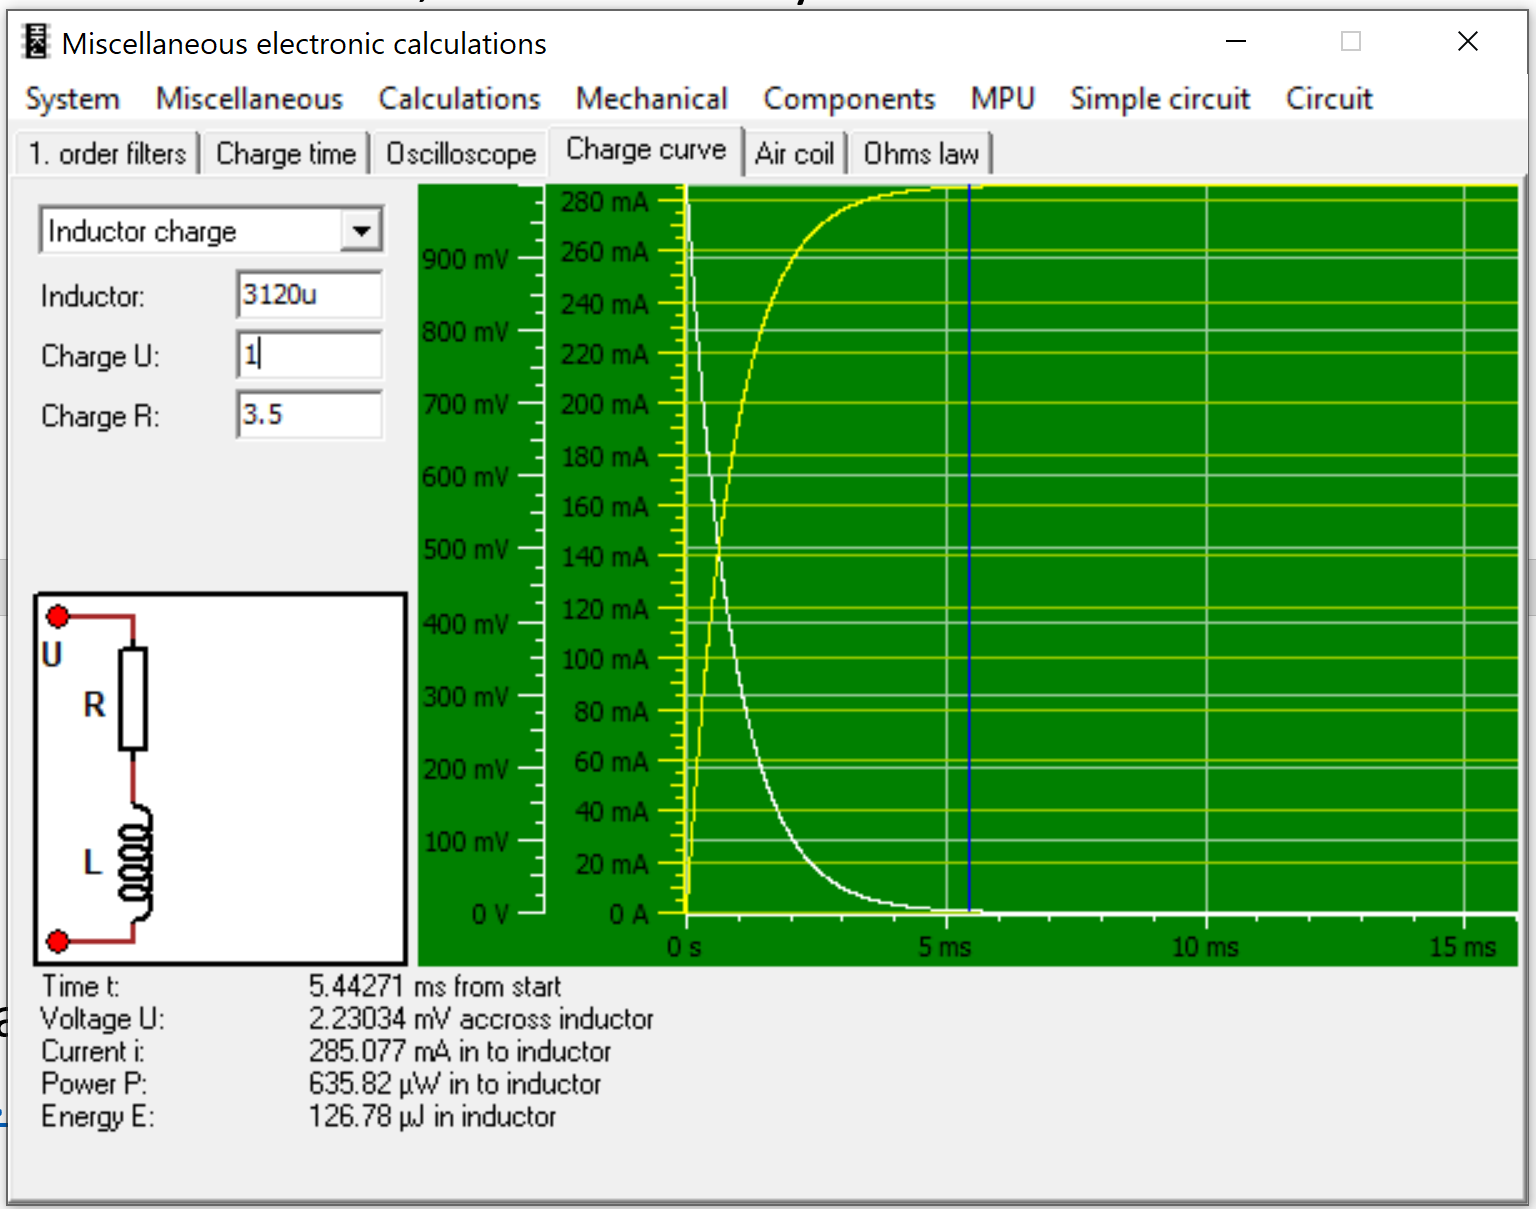
Task: Click the top red terminal U in diagram
Action: point(58,616)
